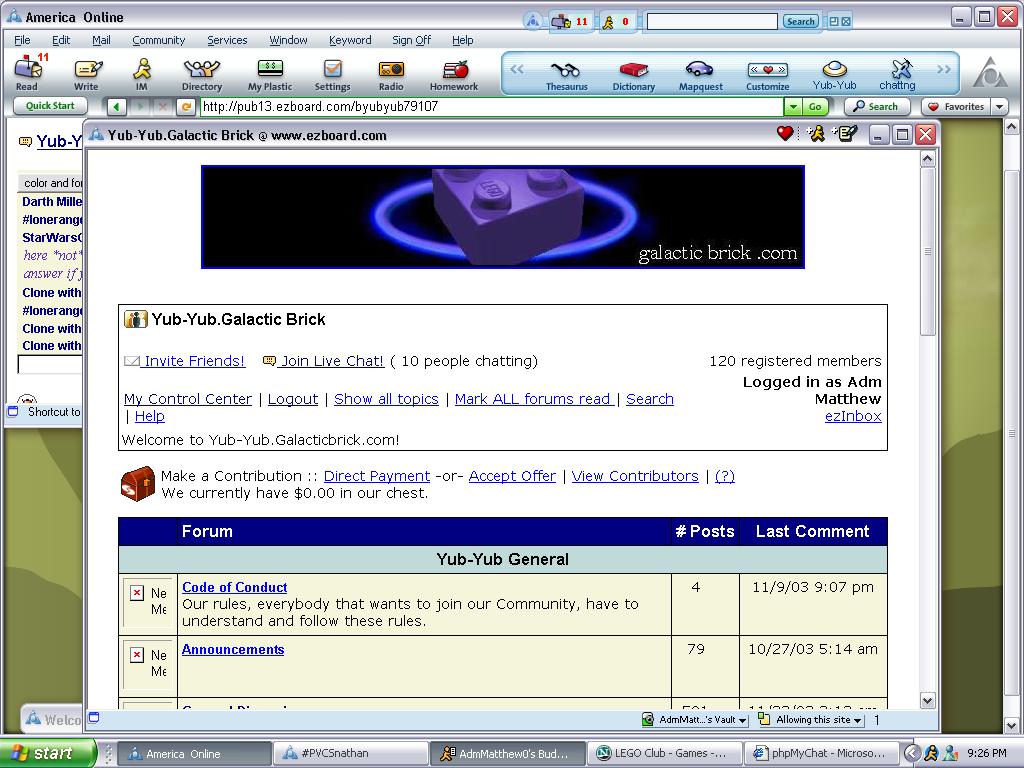Open the Mapquest car shortcut

pyautogui.click(x=700, y=74)
